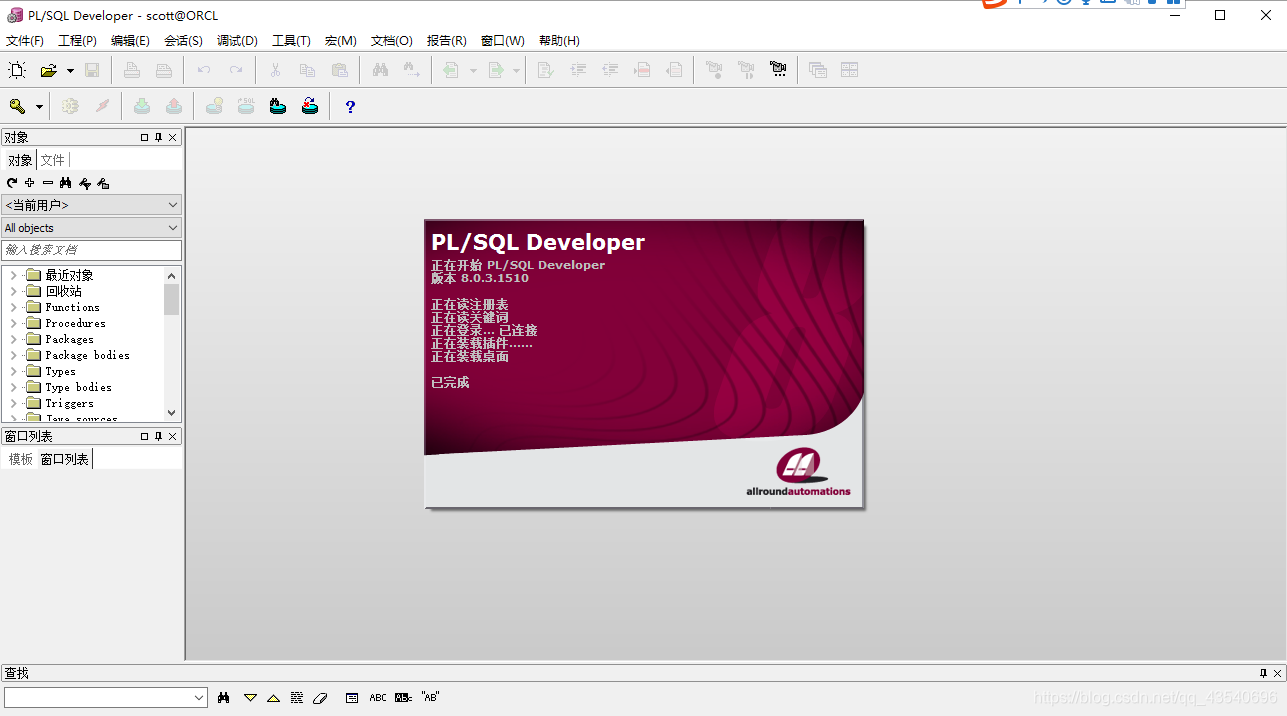Screen dimensions: 1287x716
Task: Click the Print icon in toolbar
Action: point(131,70)
